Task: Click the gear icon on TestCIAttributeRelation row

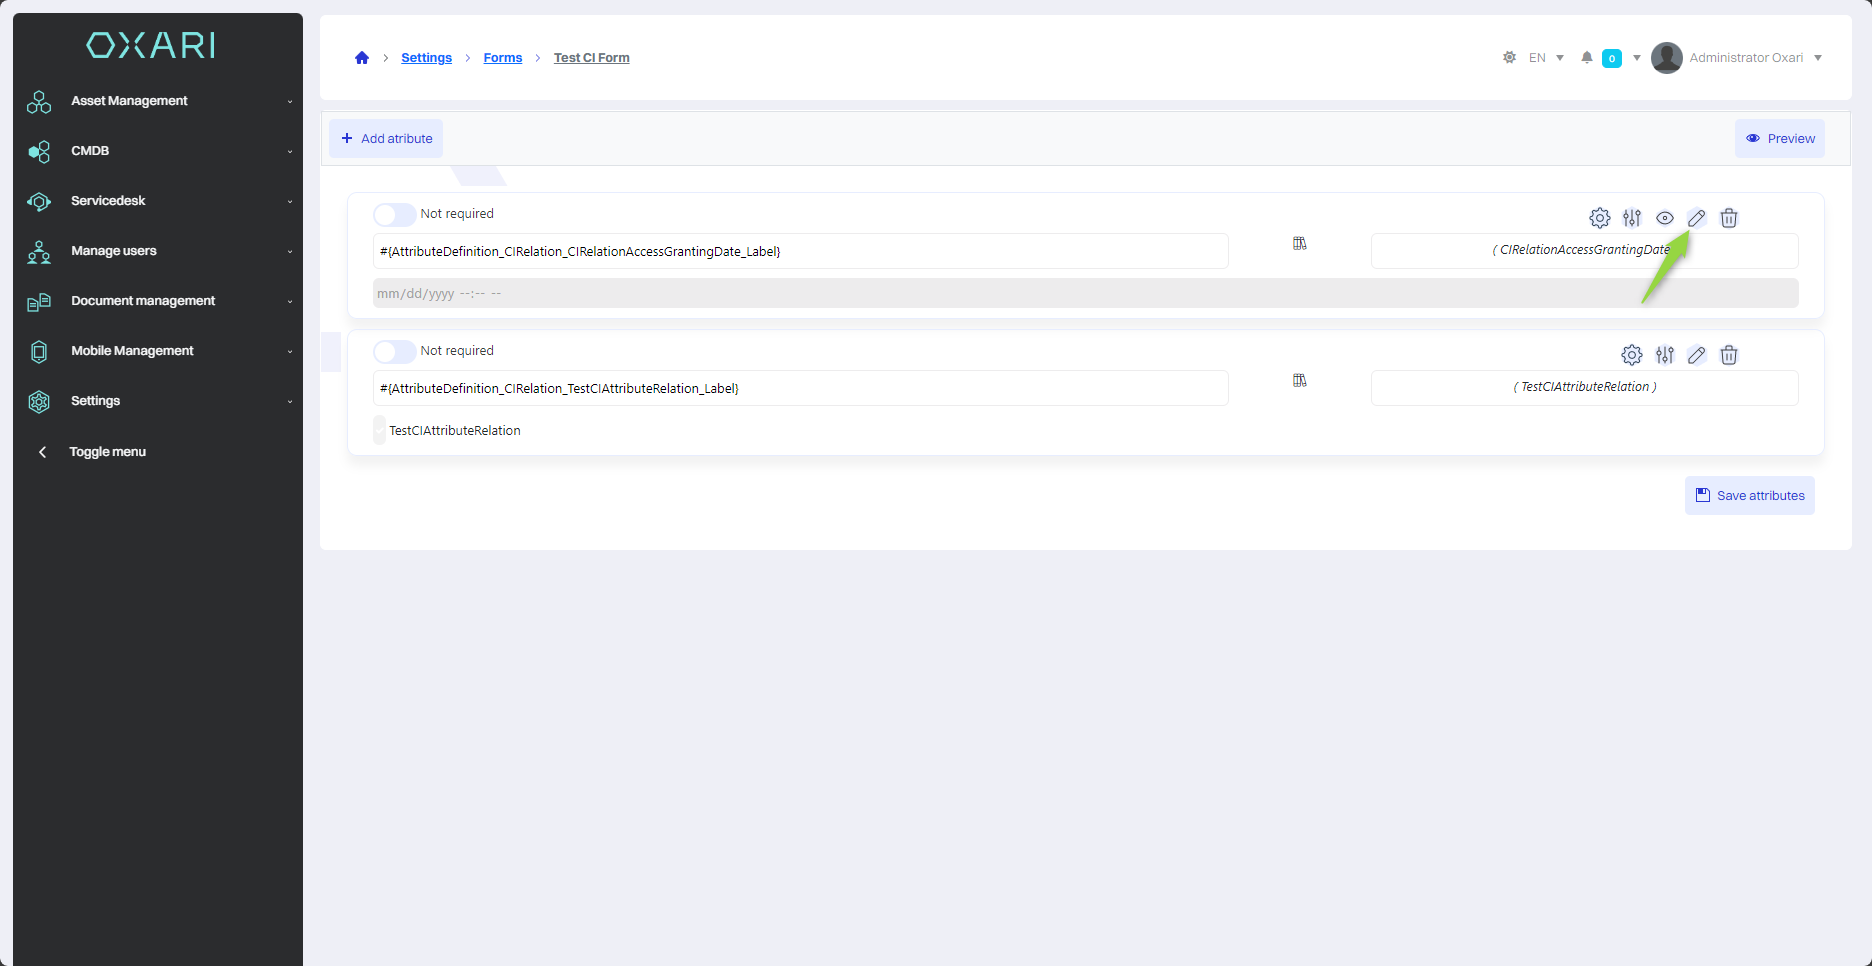Action: point(1632,355)
